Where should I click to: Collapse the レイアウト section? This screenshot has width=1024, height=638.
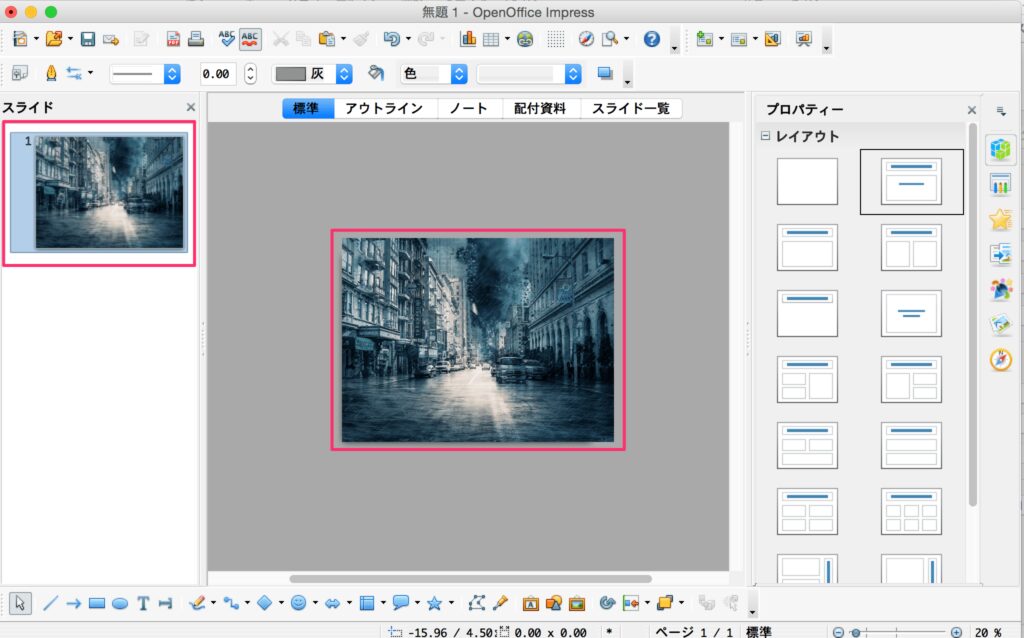[766, 136]
